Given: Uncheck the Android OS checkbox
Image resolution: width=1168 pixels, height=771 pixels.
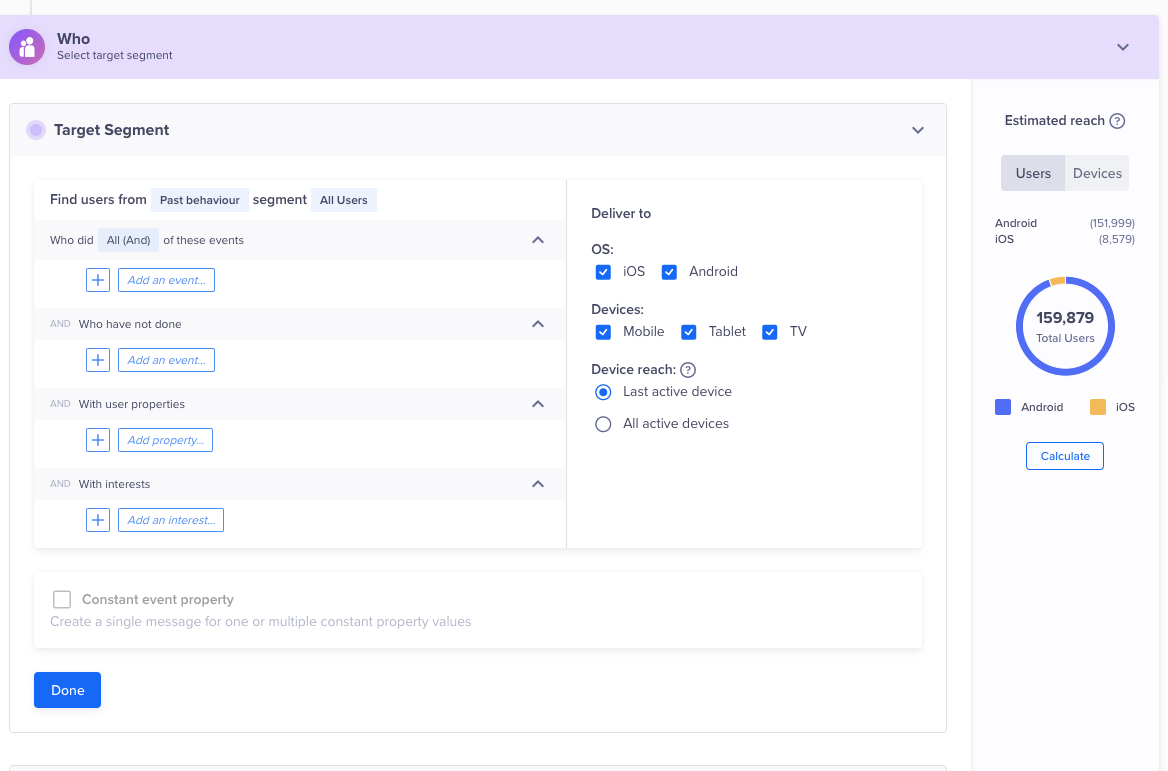Looking at the screenshot, I should (669, 272).
